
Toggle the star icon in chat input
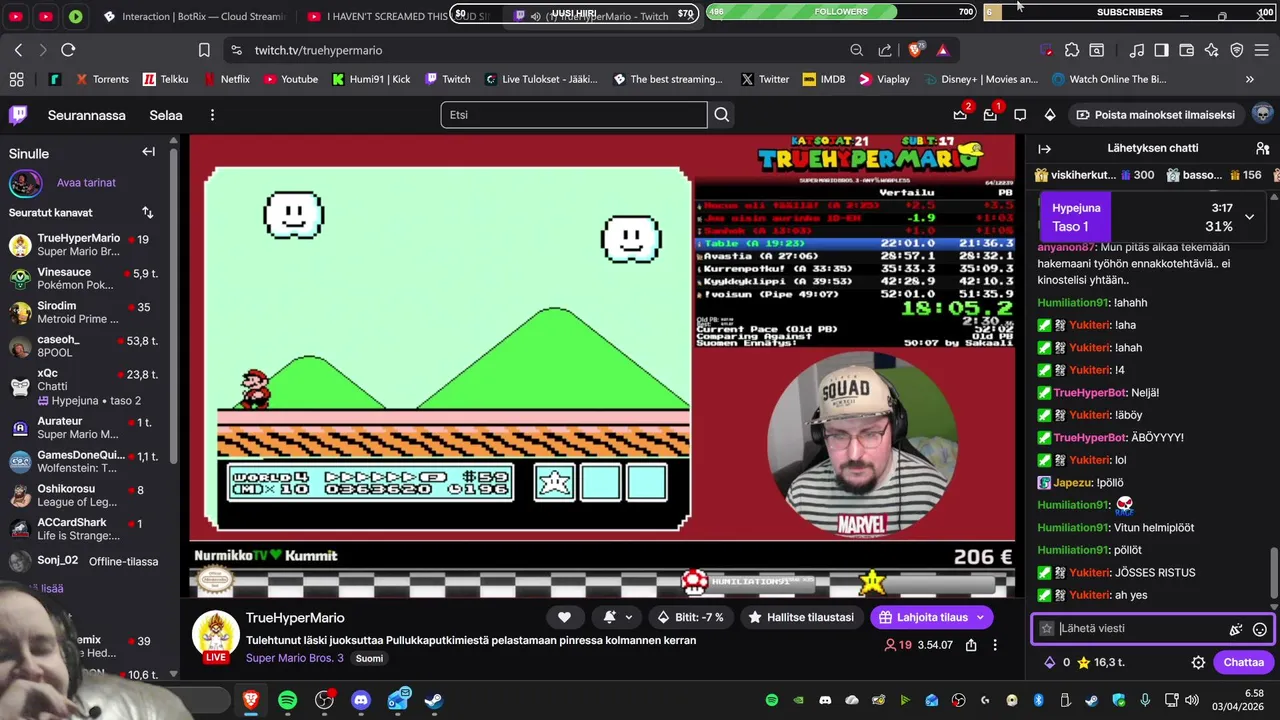point(1047,629)
